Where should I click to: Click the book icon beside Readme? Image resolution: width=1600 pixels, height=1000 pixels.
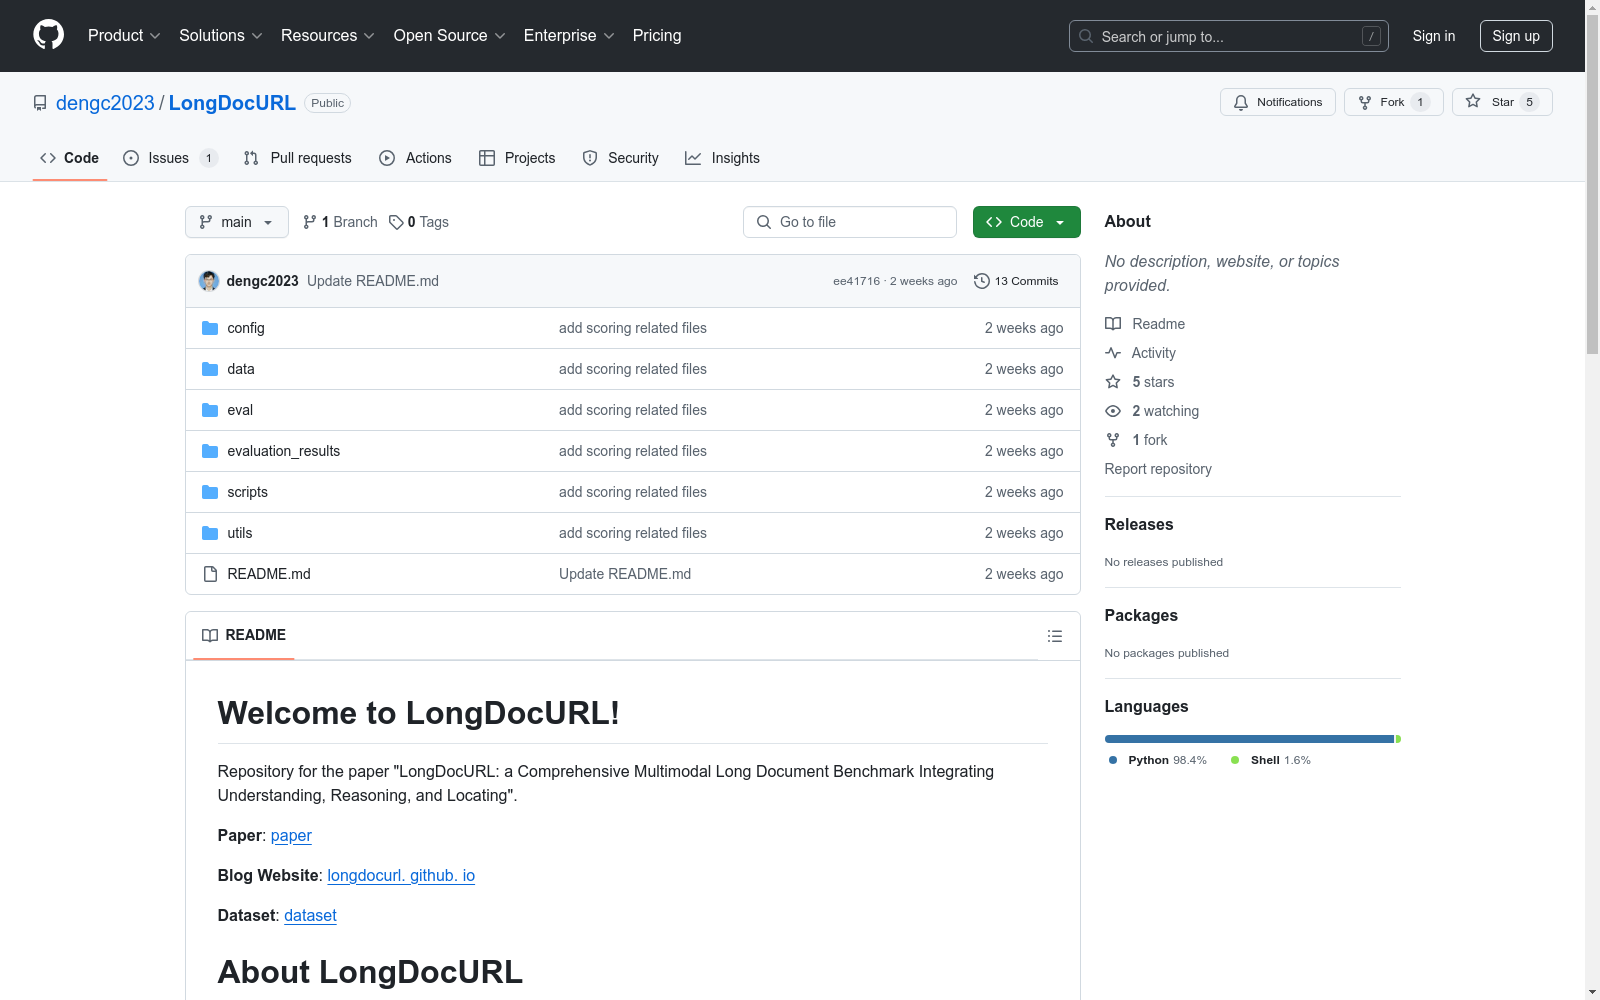coord(1113,324)
